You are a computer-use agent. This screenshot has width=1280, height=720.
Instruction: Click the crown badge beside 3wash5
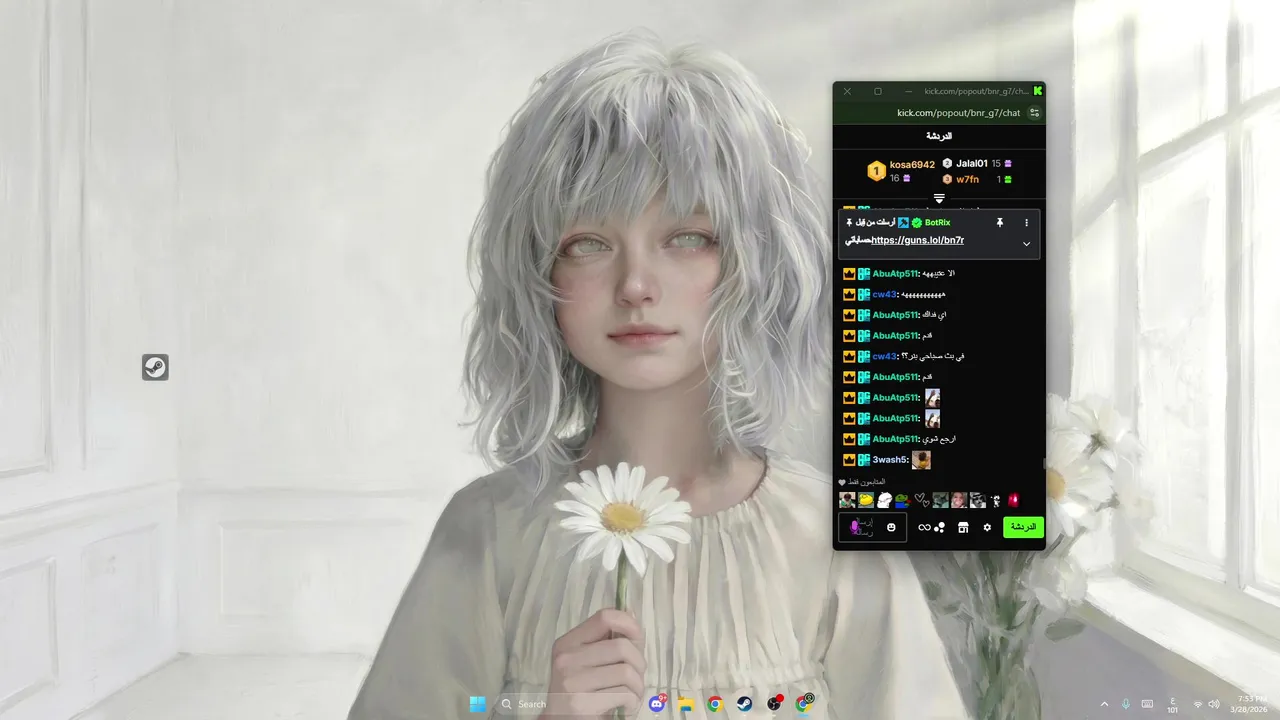pyautogui.click(x=849, y=460)
